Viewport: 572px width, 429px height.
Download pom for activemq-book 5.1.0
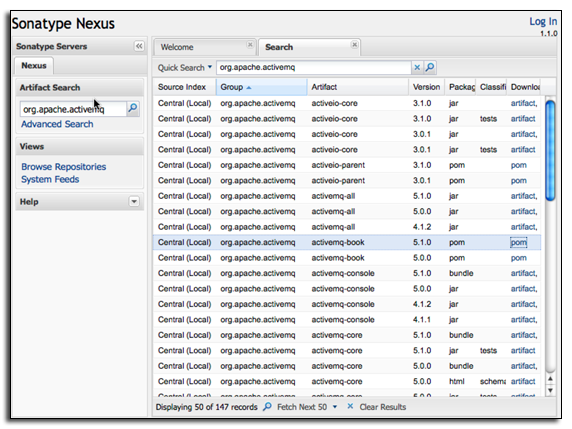click(518, 243)
